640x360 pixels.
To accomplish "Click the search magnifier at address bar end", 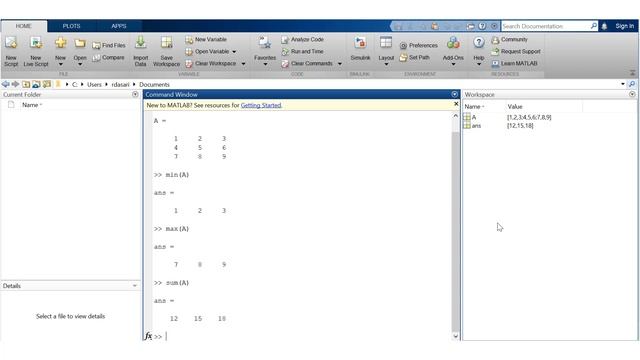I will [x=632, y=84].
